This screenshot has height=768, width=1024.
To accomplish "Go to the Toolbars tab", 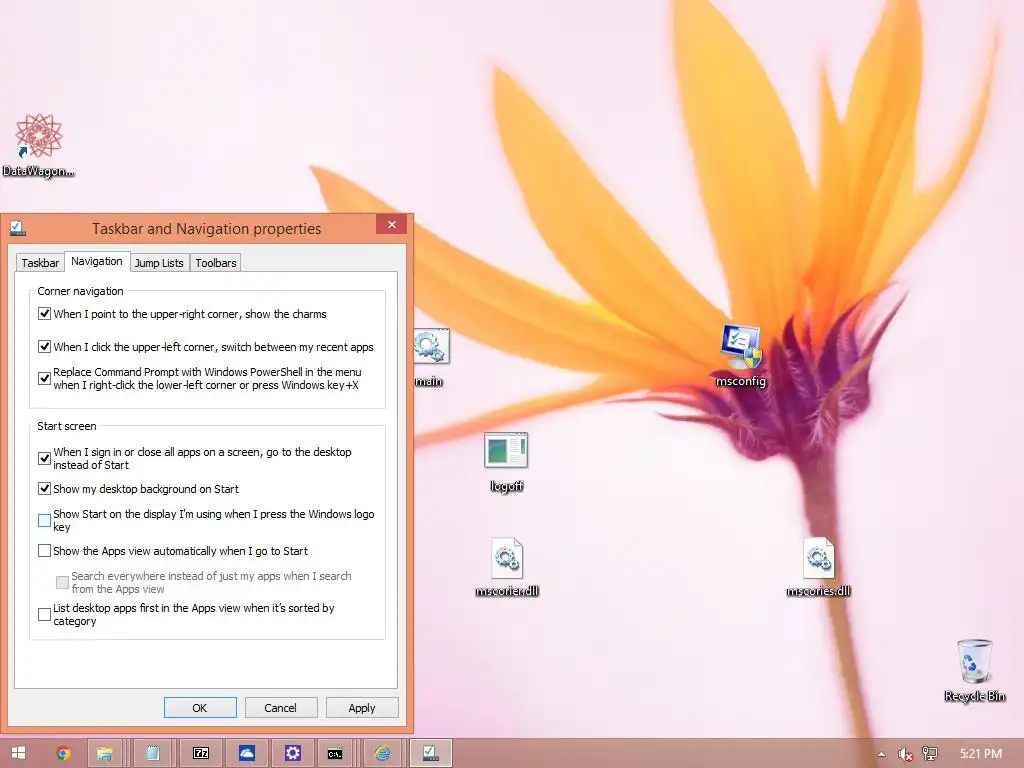I will pos(216,263).
